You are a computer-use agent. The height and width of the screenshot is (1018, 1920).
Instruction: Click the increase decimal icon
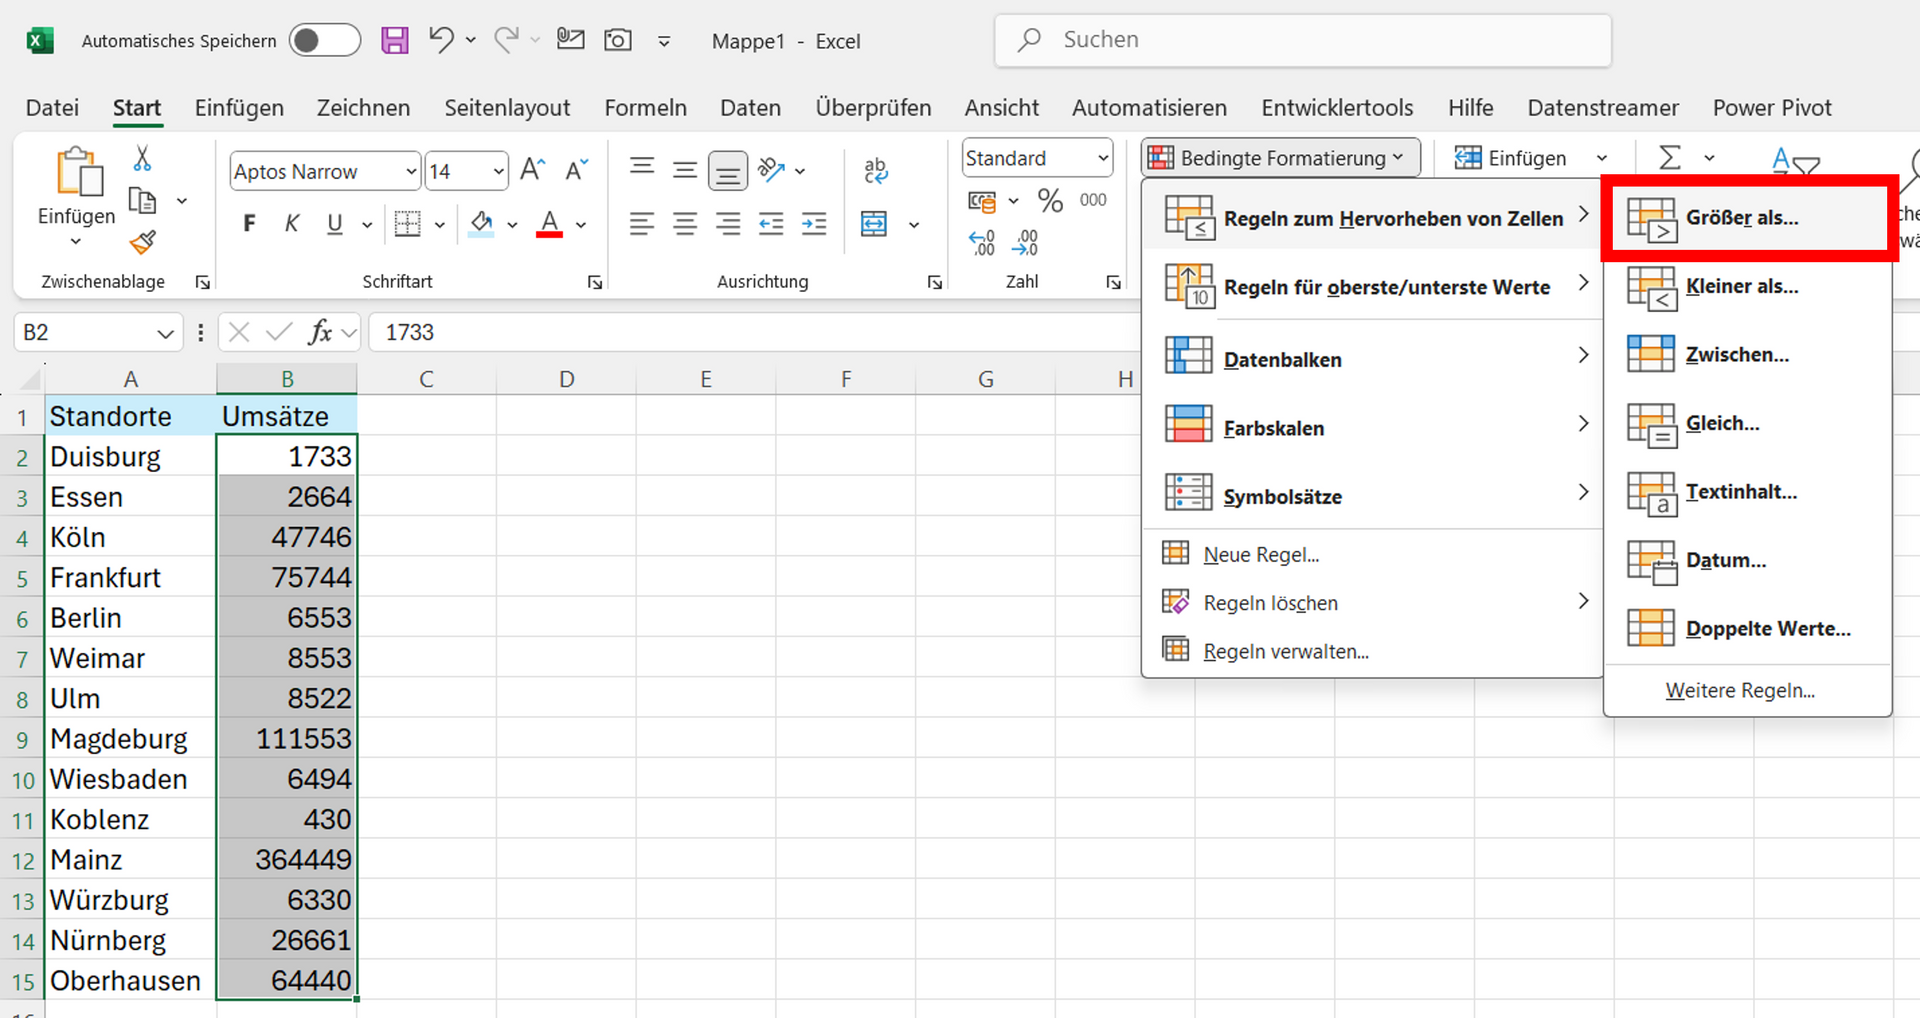pyautogui.click(x=982, y=242)
